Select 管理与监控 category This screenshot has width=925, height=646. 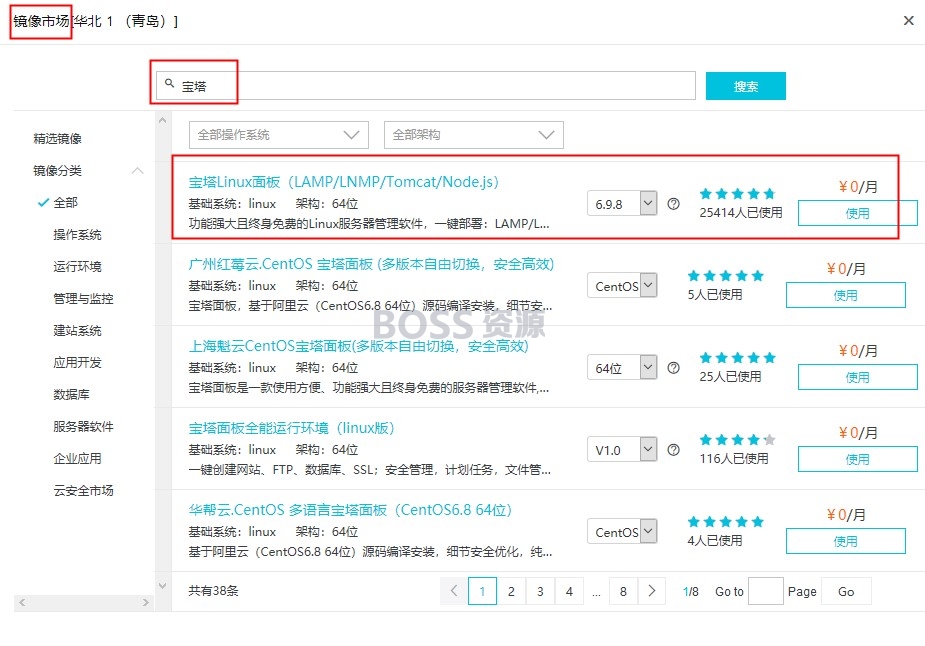coord(83,299)
